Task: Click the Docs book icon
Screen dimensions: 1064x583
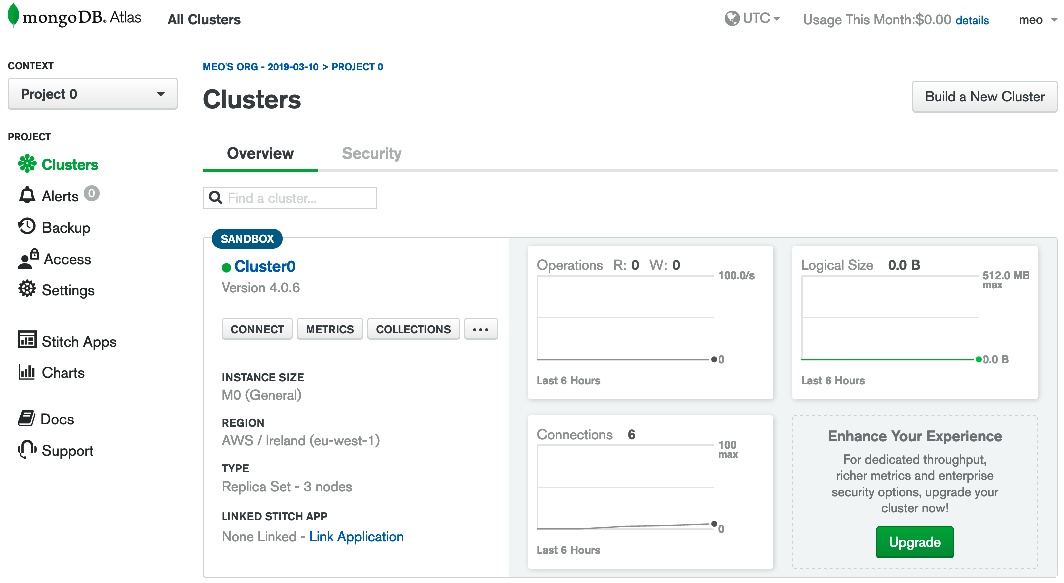Action: pos(26,418)
